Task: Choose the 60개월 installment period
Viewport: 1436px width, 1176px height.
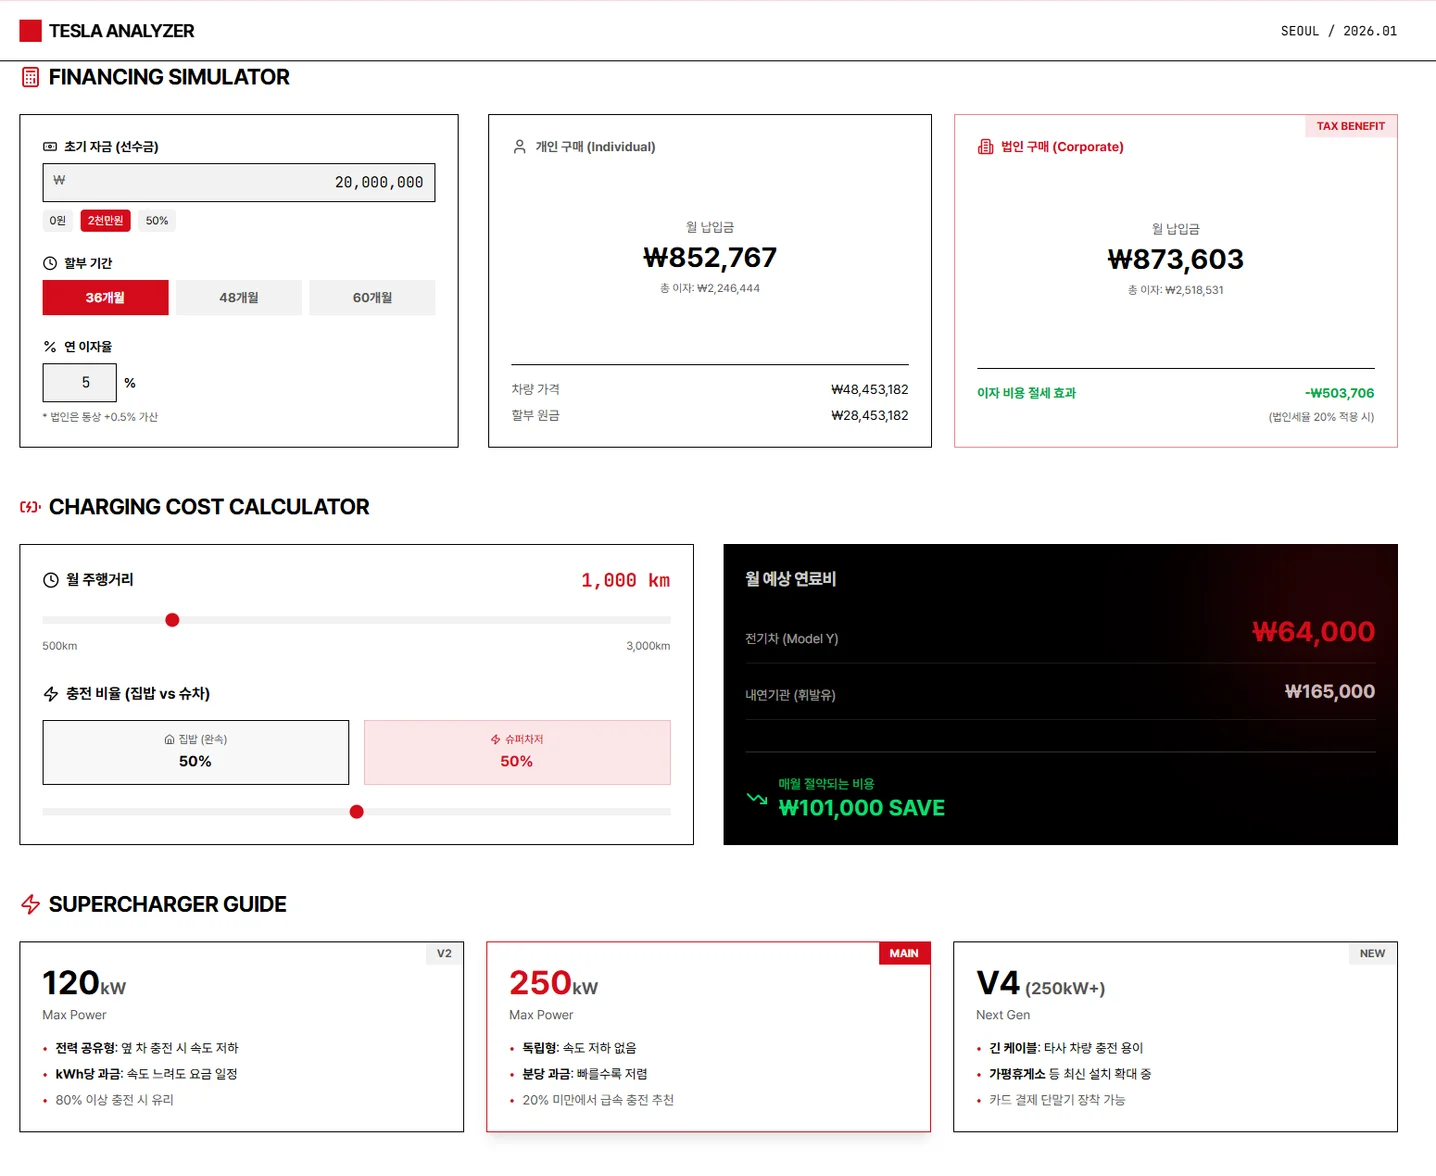Action: click(x=372, y=298)
